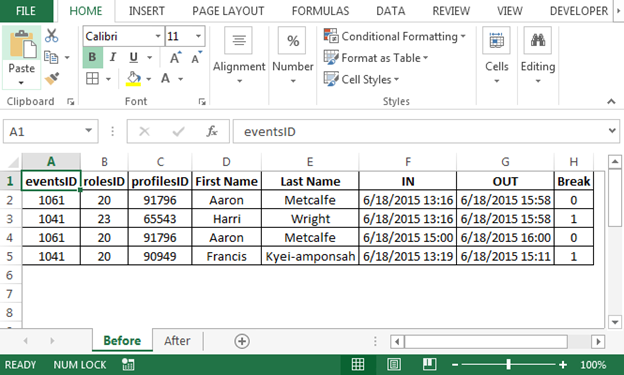Open the Paste options dropdown arrow
The image size is (624, 375).
21,83
